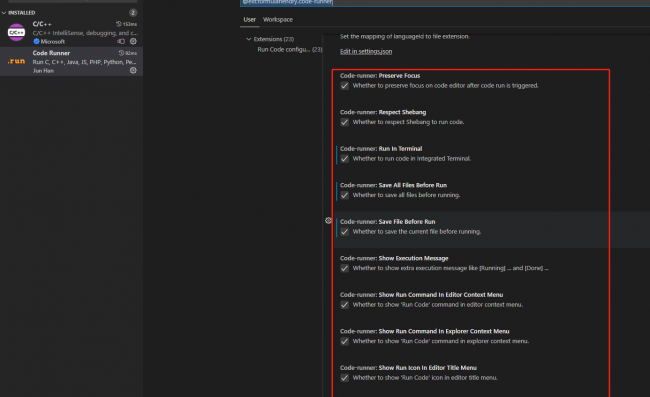Click the C/C++ extension logo icon
Viewport: 650px width, 397px height.
(17, 32)
